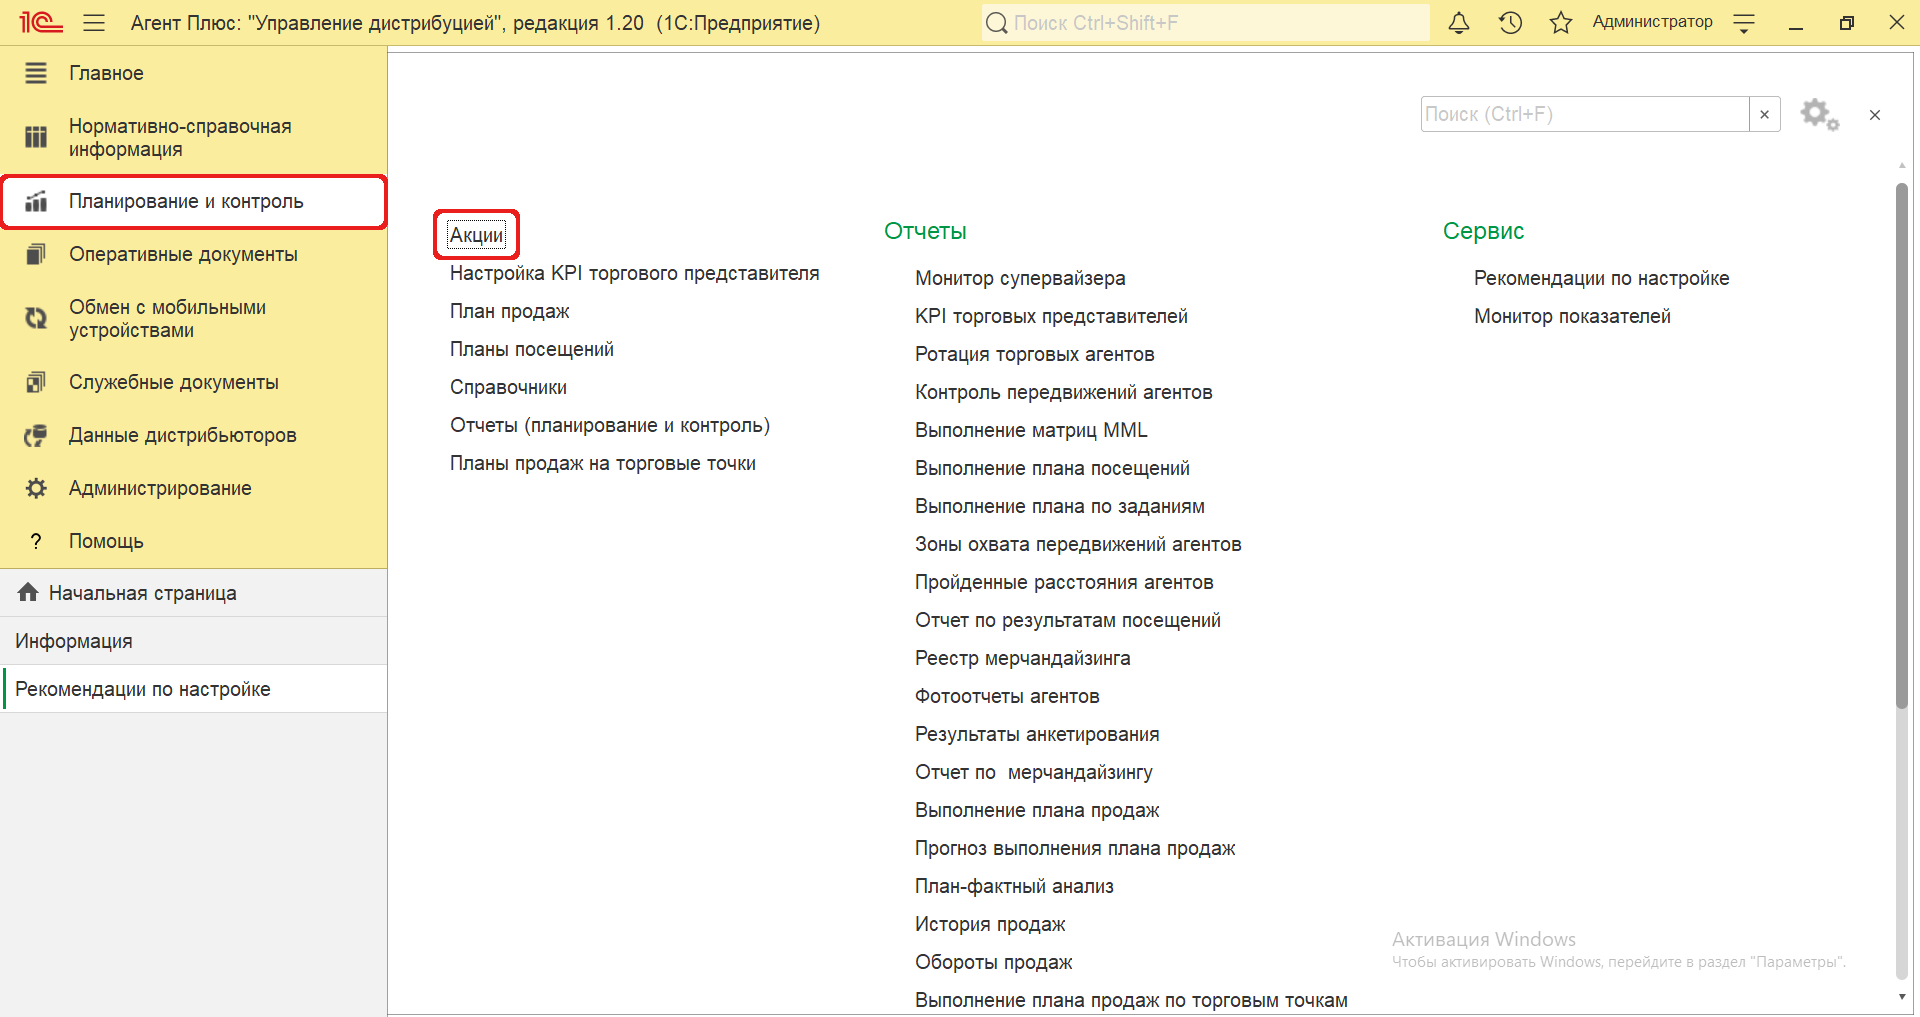Open План продаж link
Screen dimensions: 1920x1017
(509, 311)
